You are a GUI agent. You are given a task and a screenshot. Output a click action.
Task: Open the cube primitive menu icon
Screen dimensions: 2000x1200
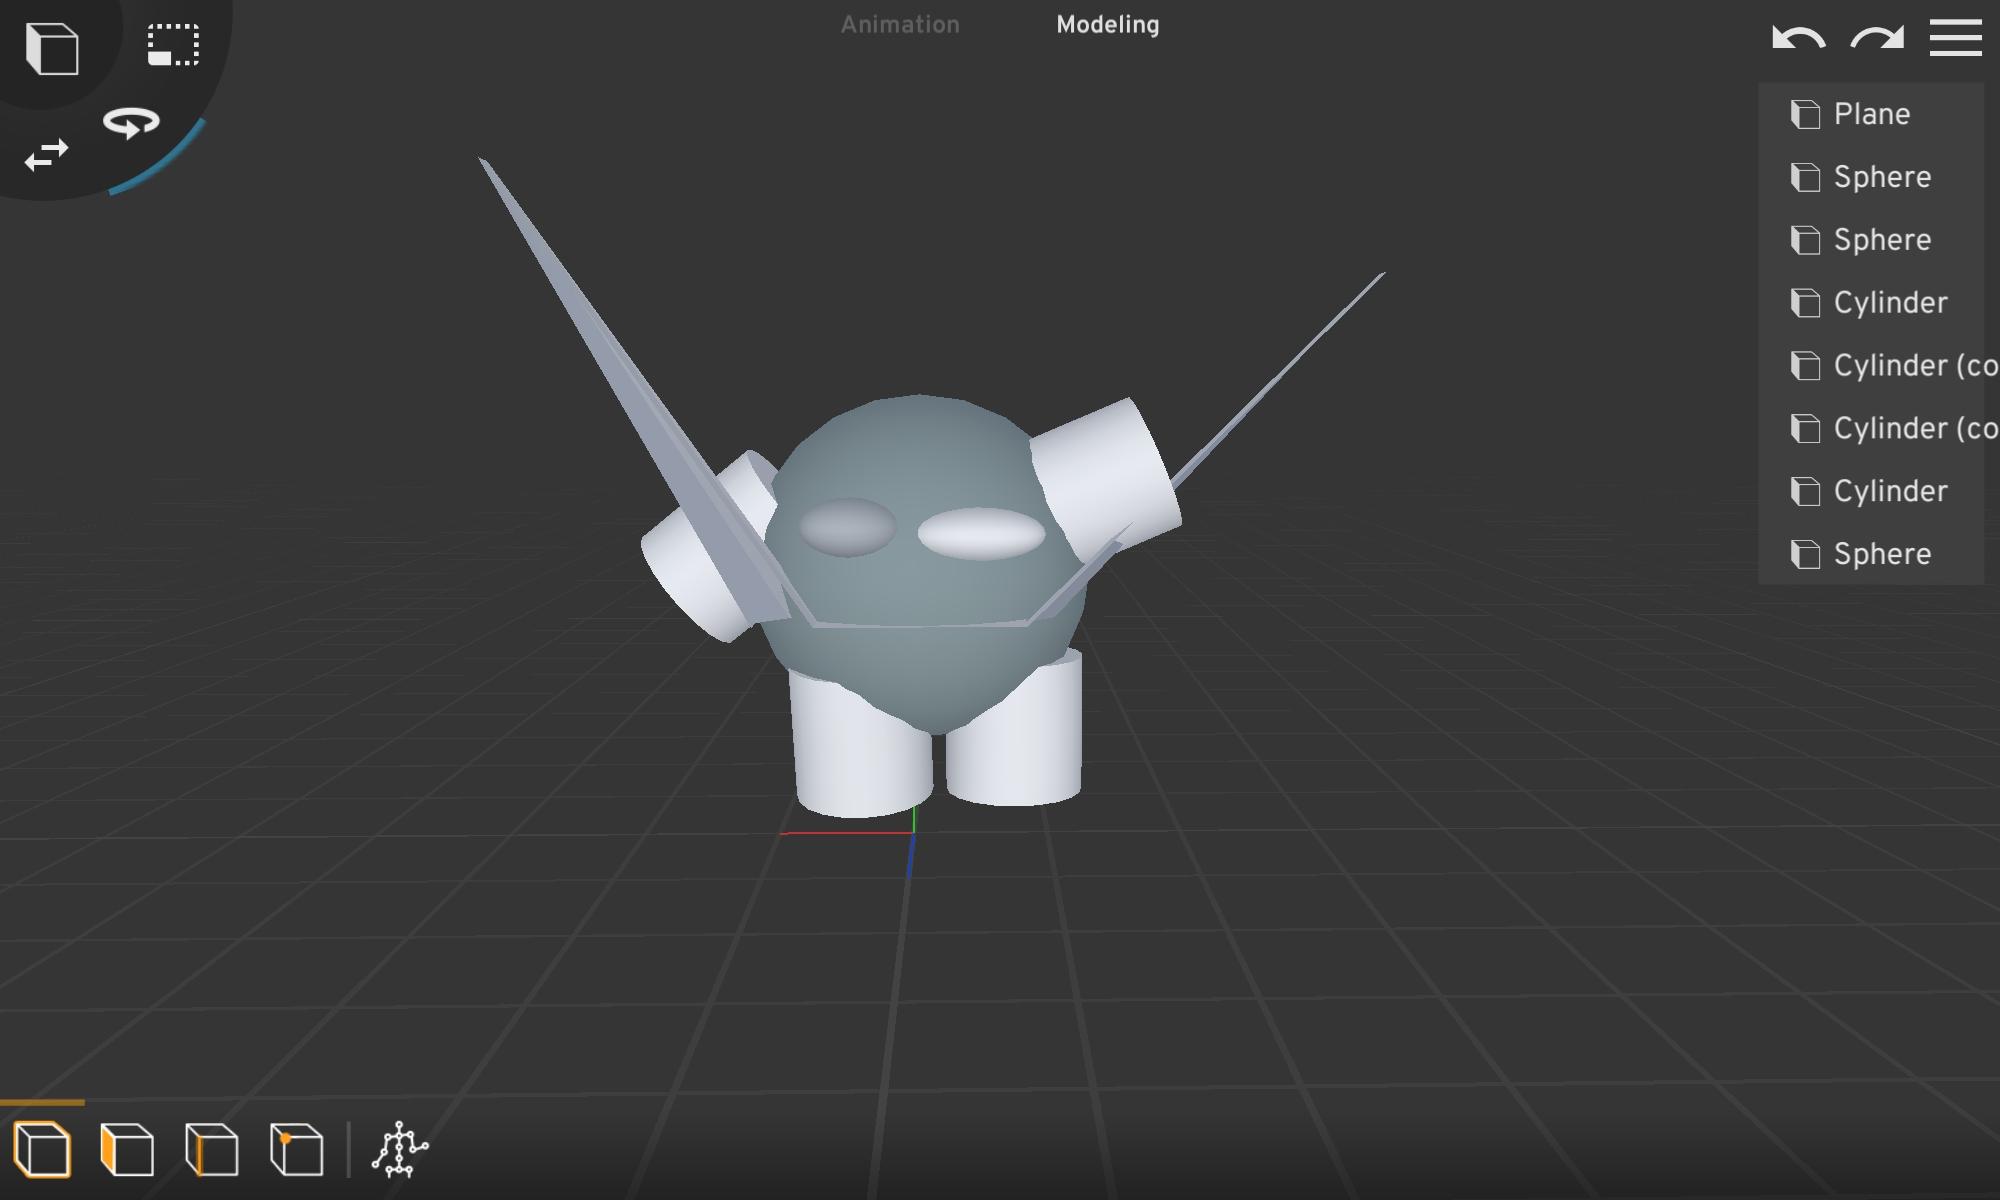pyautogui.click(x=52, y=48)
